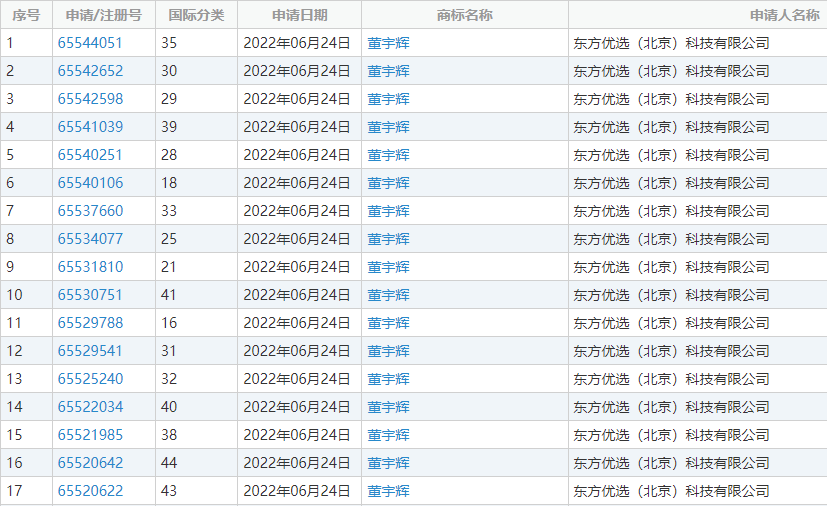Select international class 39 cell
The width and height of the screenshot is (827, 506).
click(x=196, y=127)
